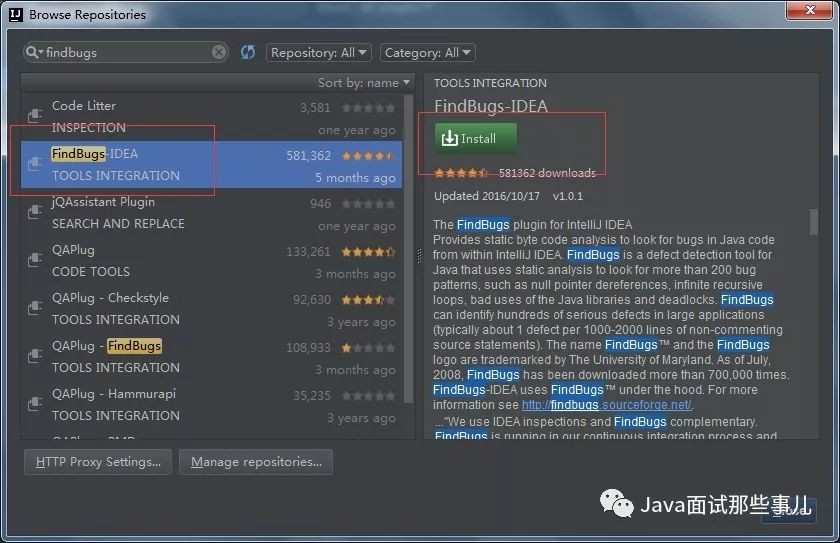The height and width of the screenshot is (543, 840).
Task: Open HTTP Proxy Settings
Action: coord(98,462)
